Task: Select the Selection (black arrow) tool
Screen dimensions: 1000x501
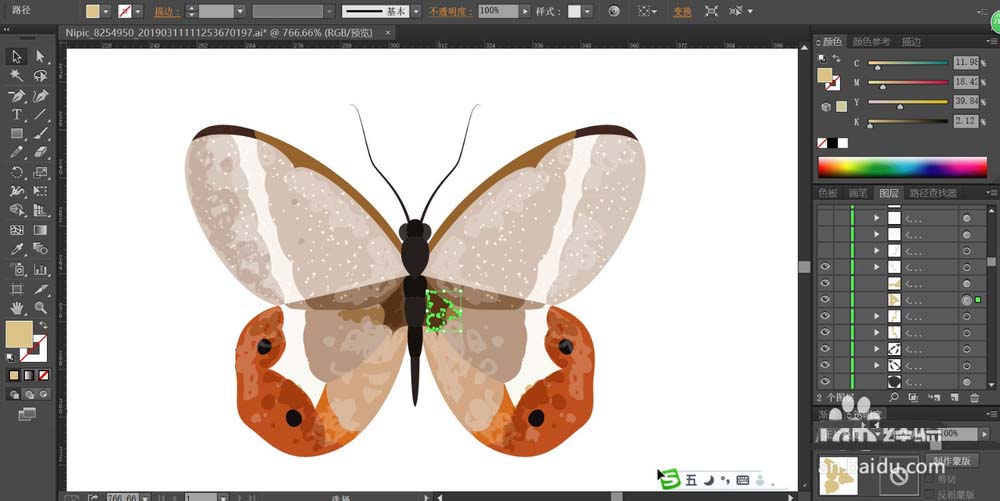Action: pyautogui.click(x=17, y=56)
